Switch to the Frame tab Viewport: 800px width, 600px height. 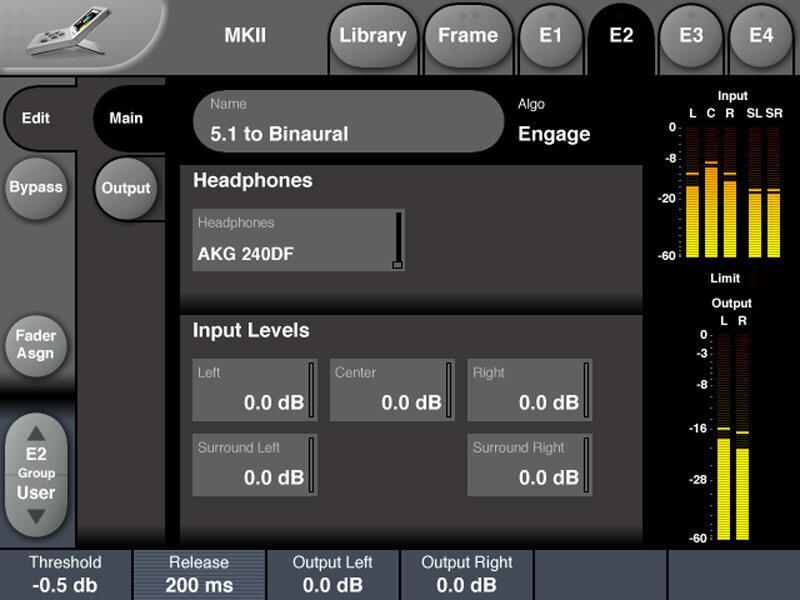point(468,36)
